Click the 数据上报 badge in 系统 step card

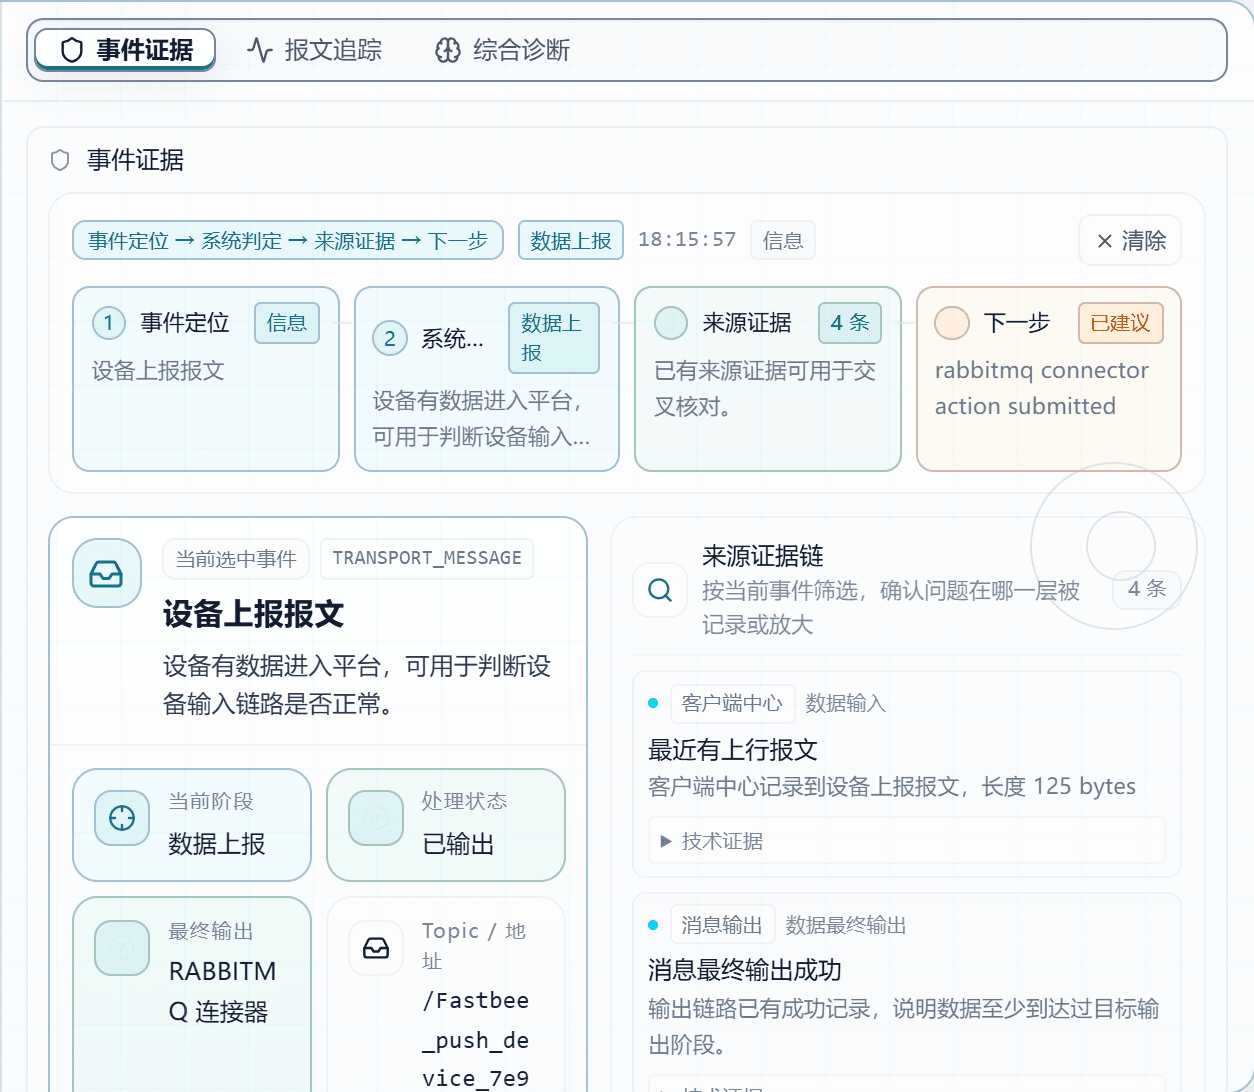(x=554, y=338)
